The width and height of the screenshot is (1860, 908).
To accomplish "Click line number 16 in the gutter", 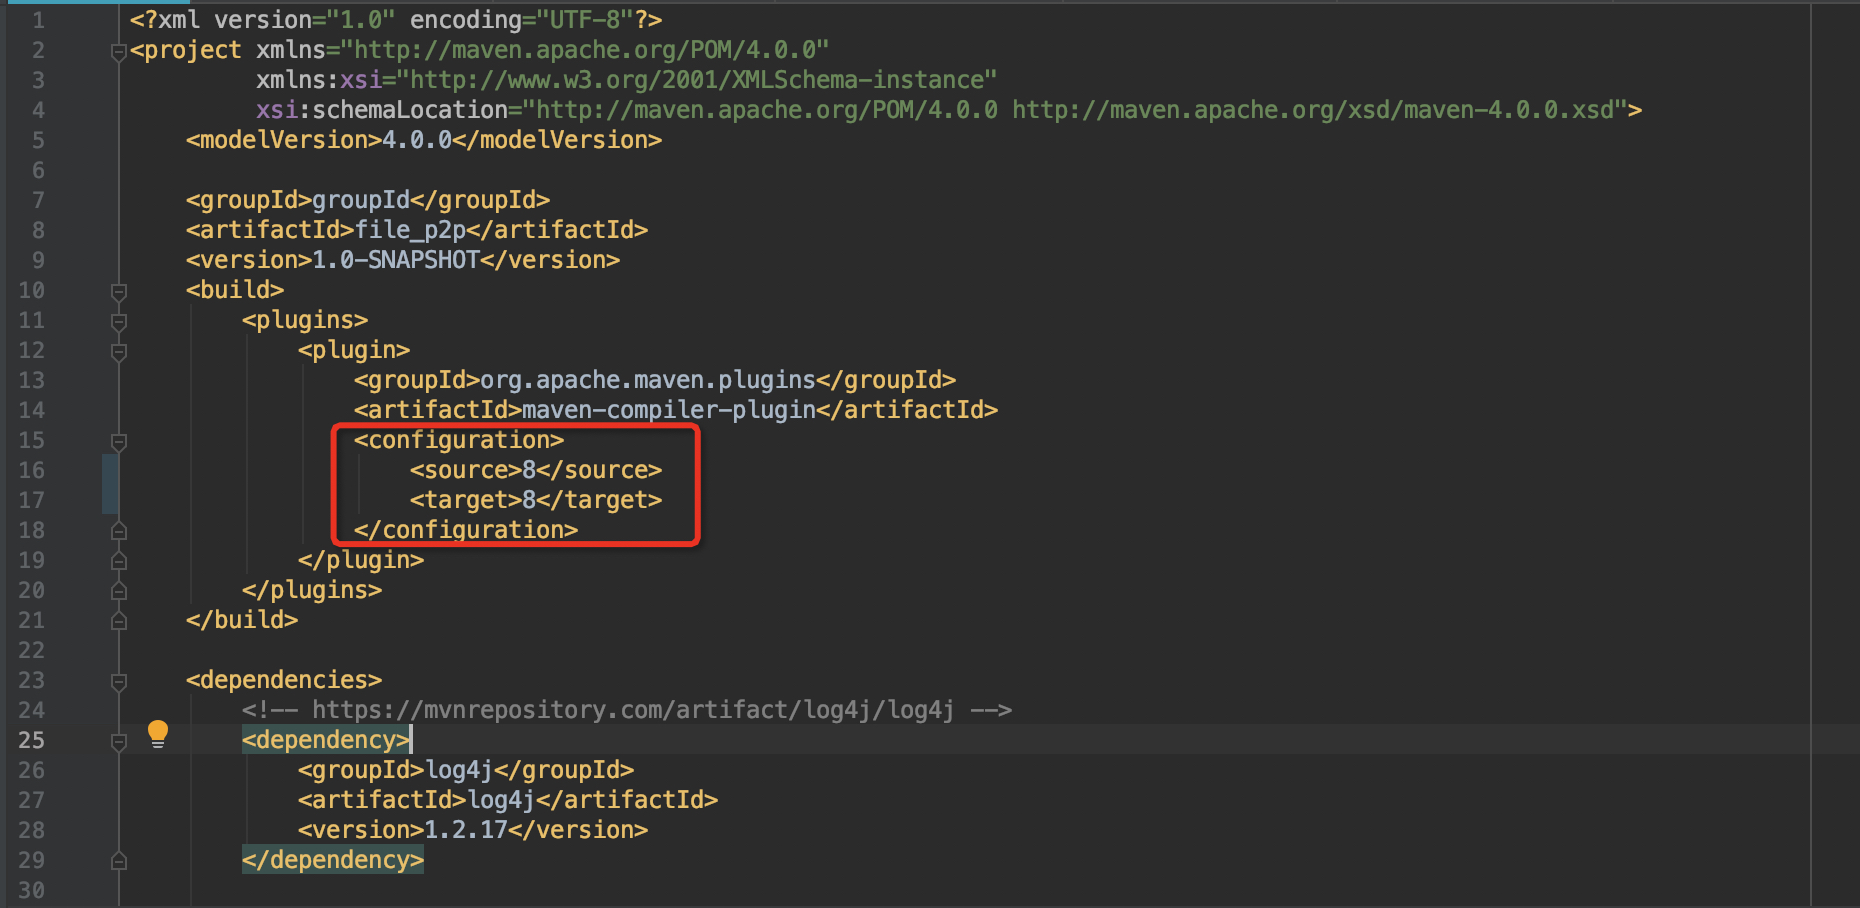I will (31, 470).
